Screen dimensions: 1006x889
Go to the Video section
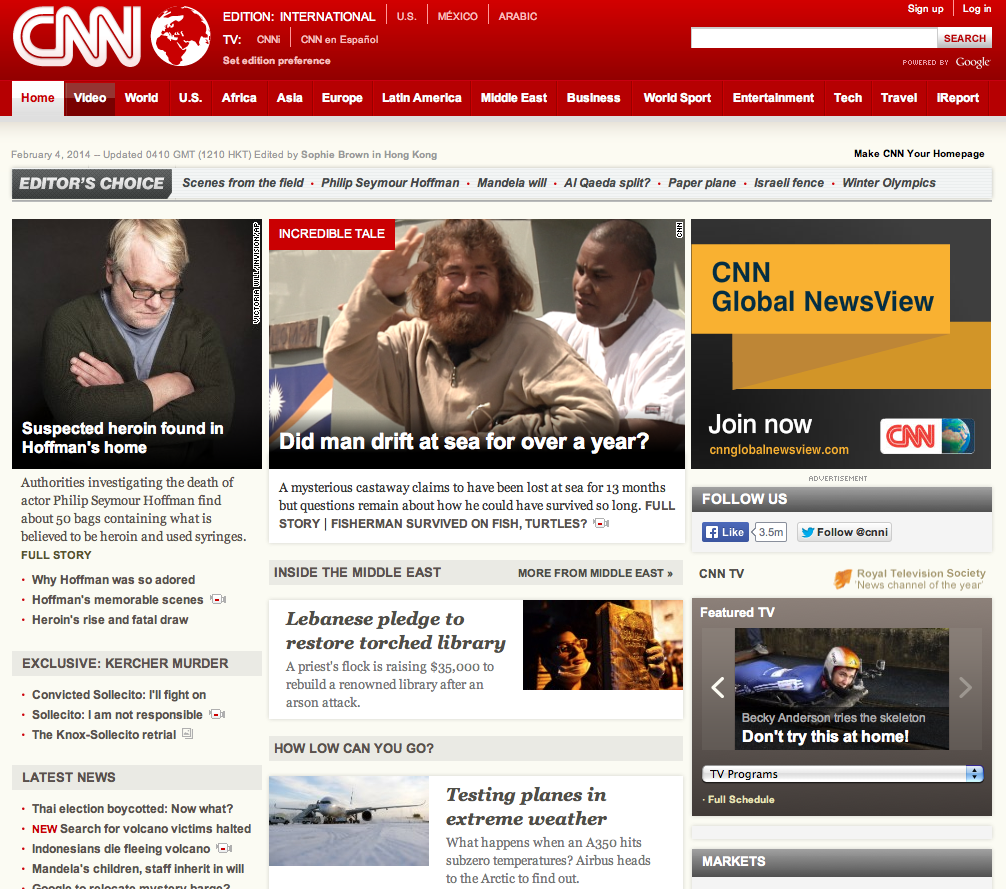[90, 98]
